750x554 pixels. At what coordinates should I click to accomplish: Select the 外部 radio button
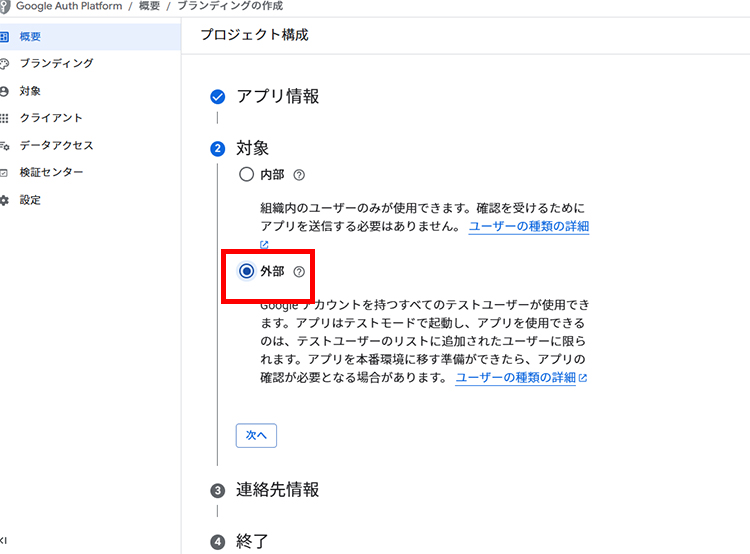click(246, 271)
